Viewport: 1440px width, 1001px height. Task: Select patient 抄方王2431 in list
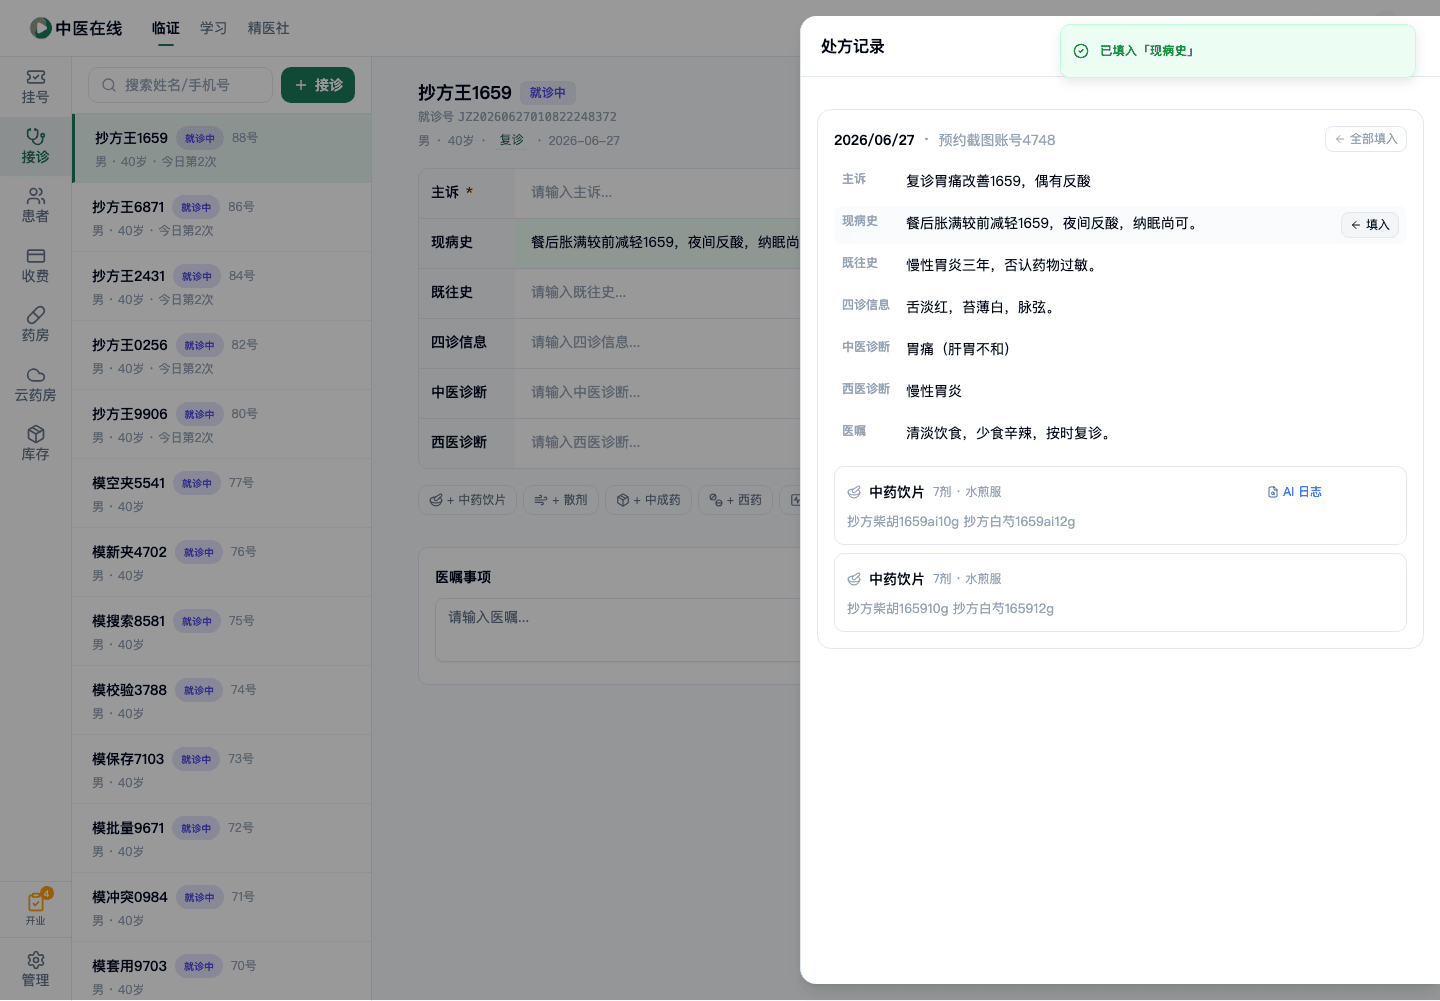[x=222, y=287]
